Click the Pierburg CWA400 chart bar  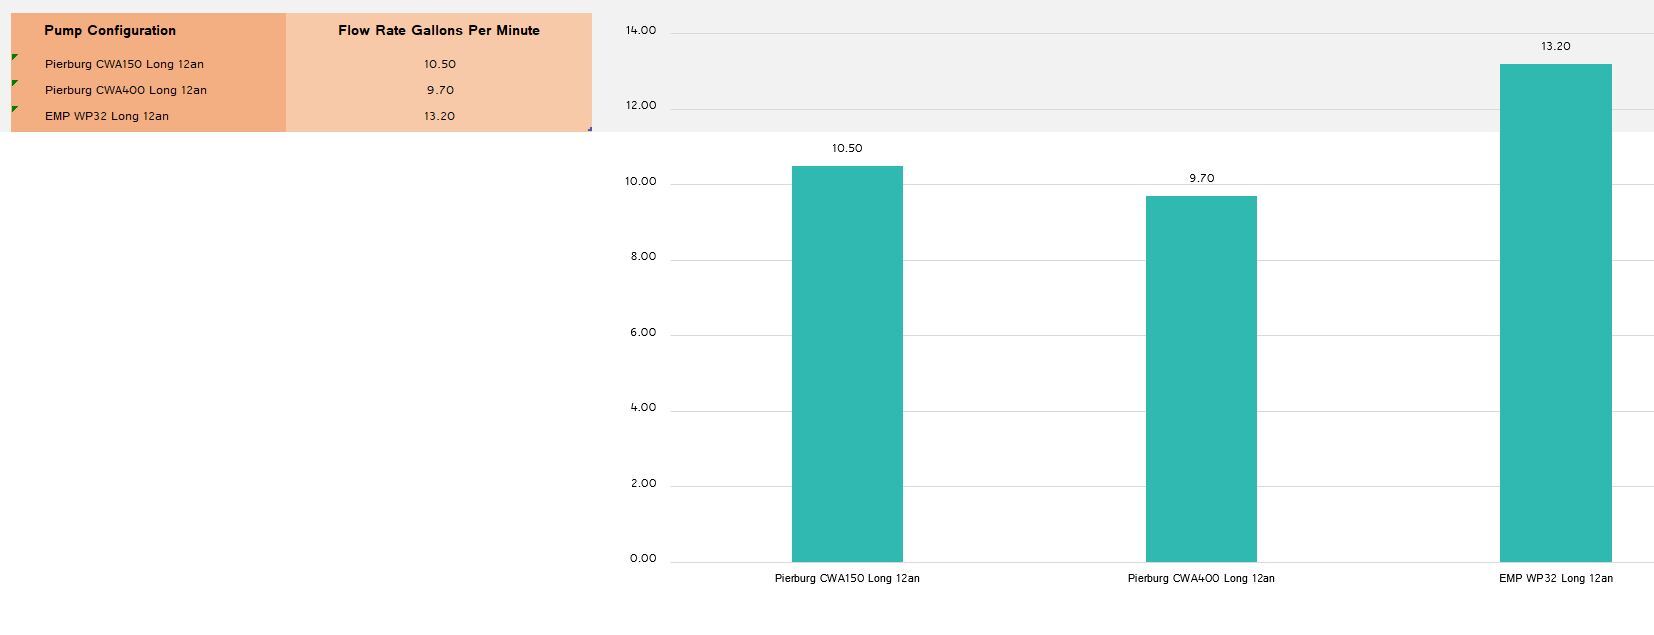click(x=1201, y=379)
